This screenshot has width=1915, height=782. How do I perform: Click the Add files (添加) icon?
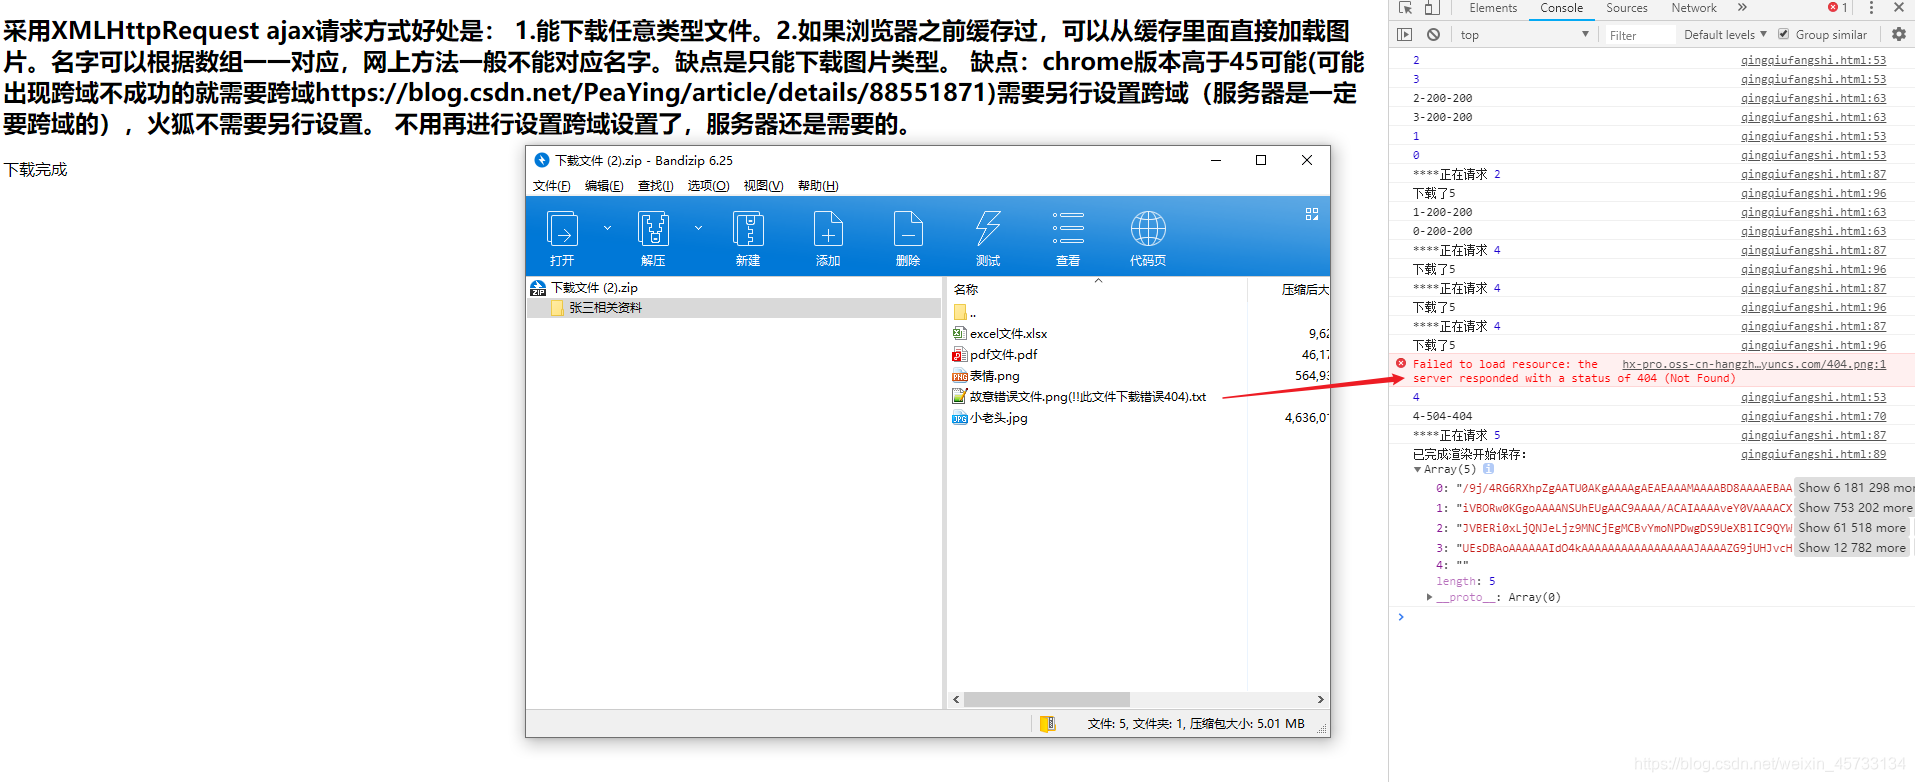828,238
